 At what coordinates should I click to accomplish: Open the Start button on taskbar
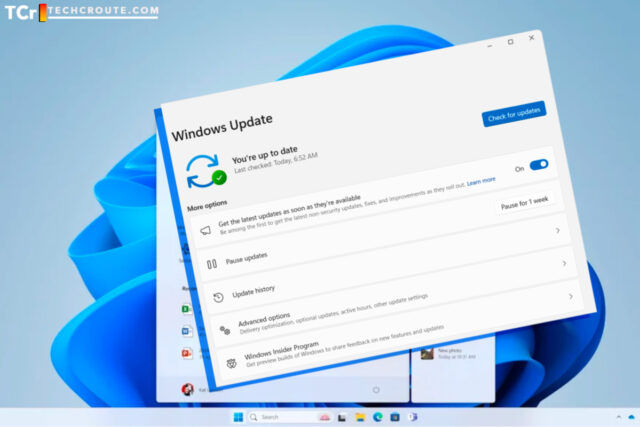238,417
